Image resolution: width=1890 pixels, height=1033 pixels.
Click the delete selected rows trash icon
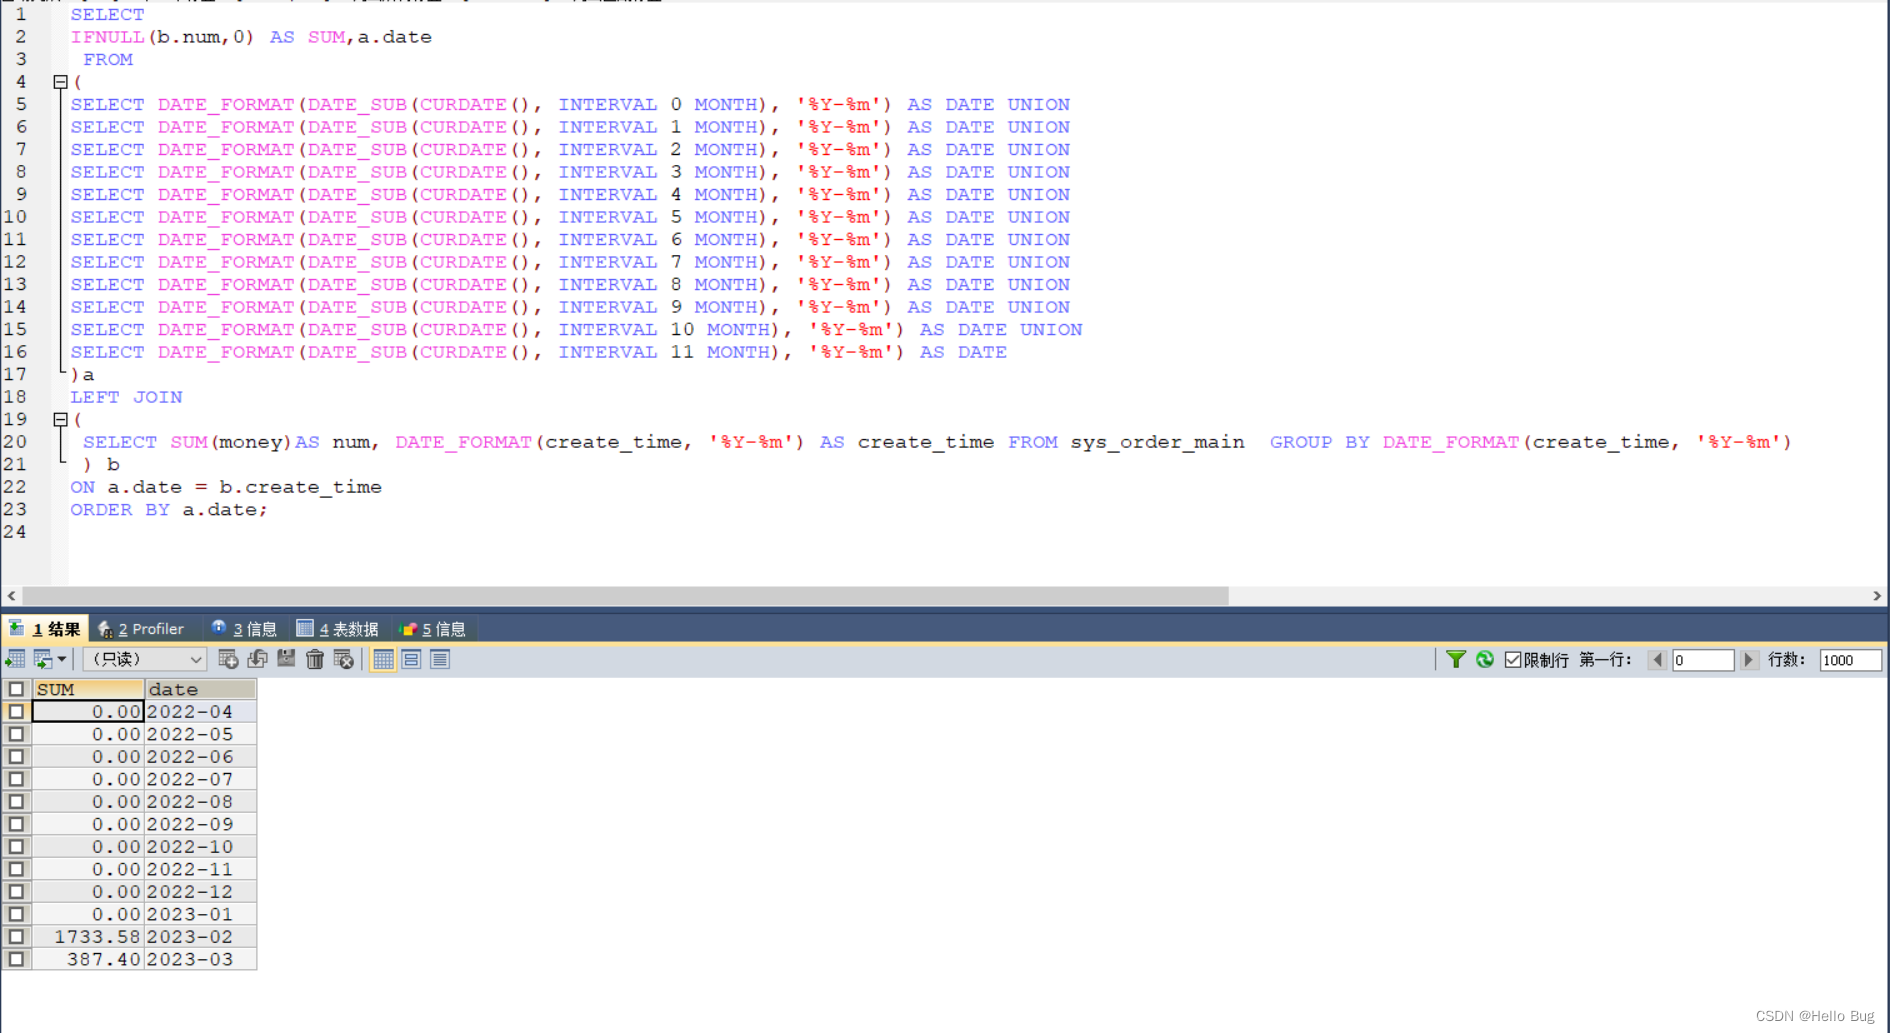[x=315, y=659]
